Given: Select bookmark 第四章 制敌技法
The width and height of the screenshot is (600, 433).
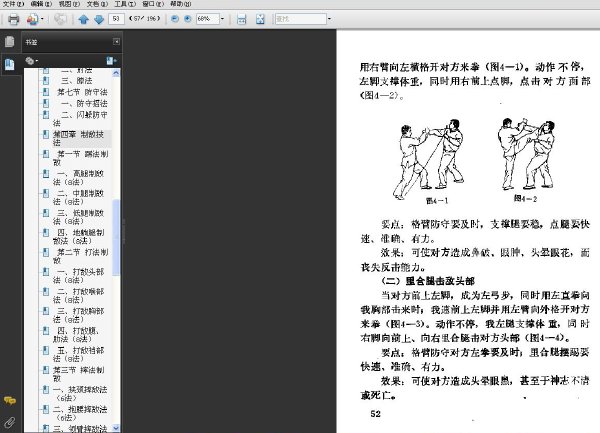Looking at the screenshot, I should (78, 138).
